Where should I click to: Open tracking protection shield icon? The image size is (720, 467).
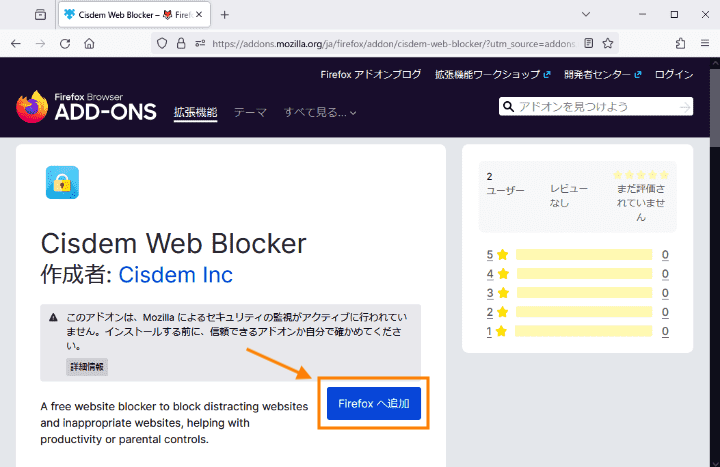point(162,44)
